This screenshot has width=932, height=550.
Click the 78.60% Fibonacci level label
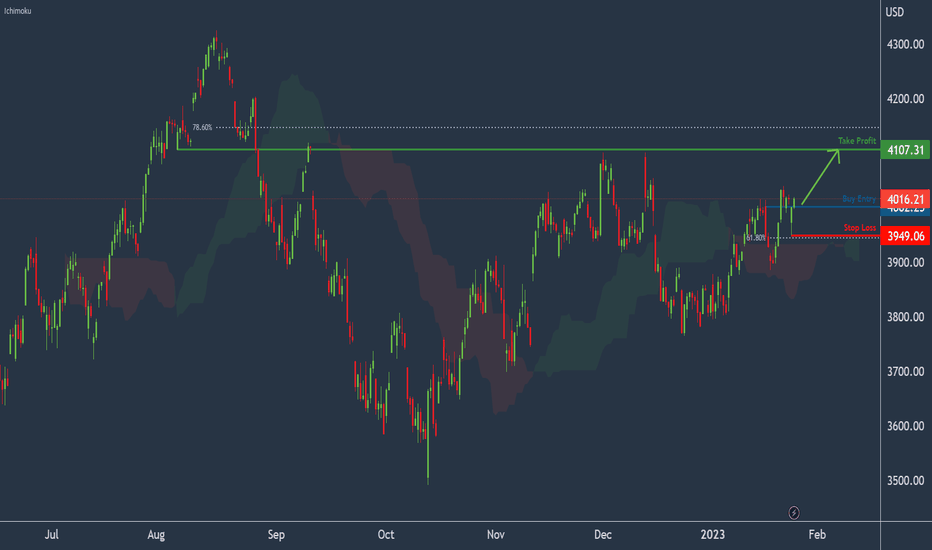click(x=202, y=127)
